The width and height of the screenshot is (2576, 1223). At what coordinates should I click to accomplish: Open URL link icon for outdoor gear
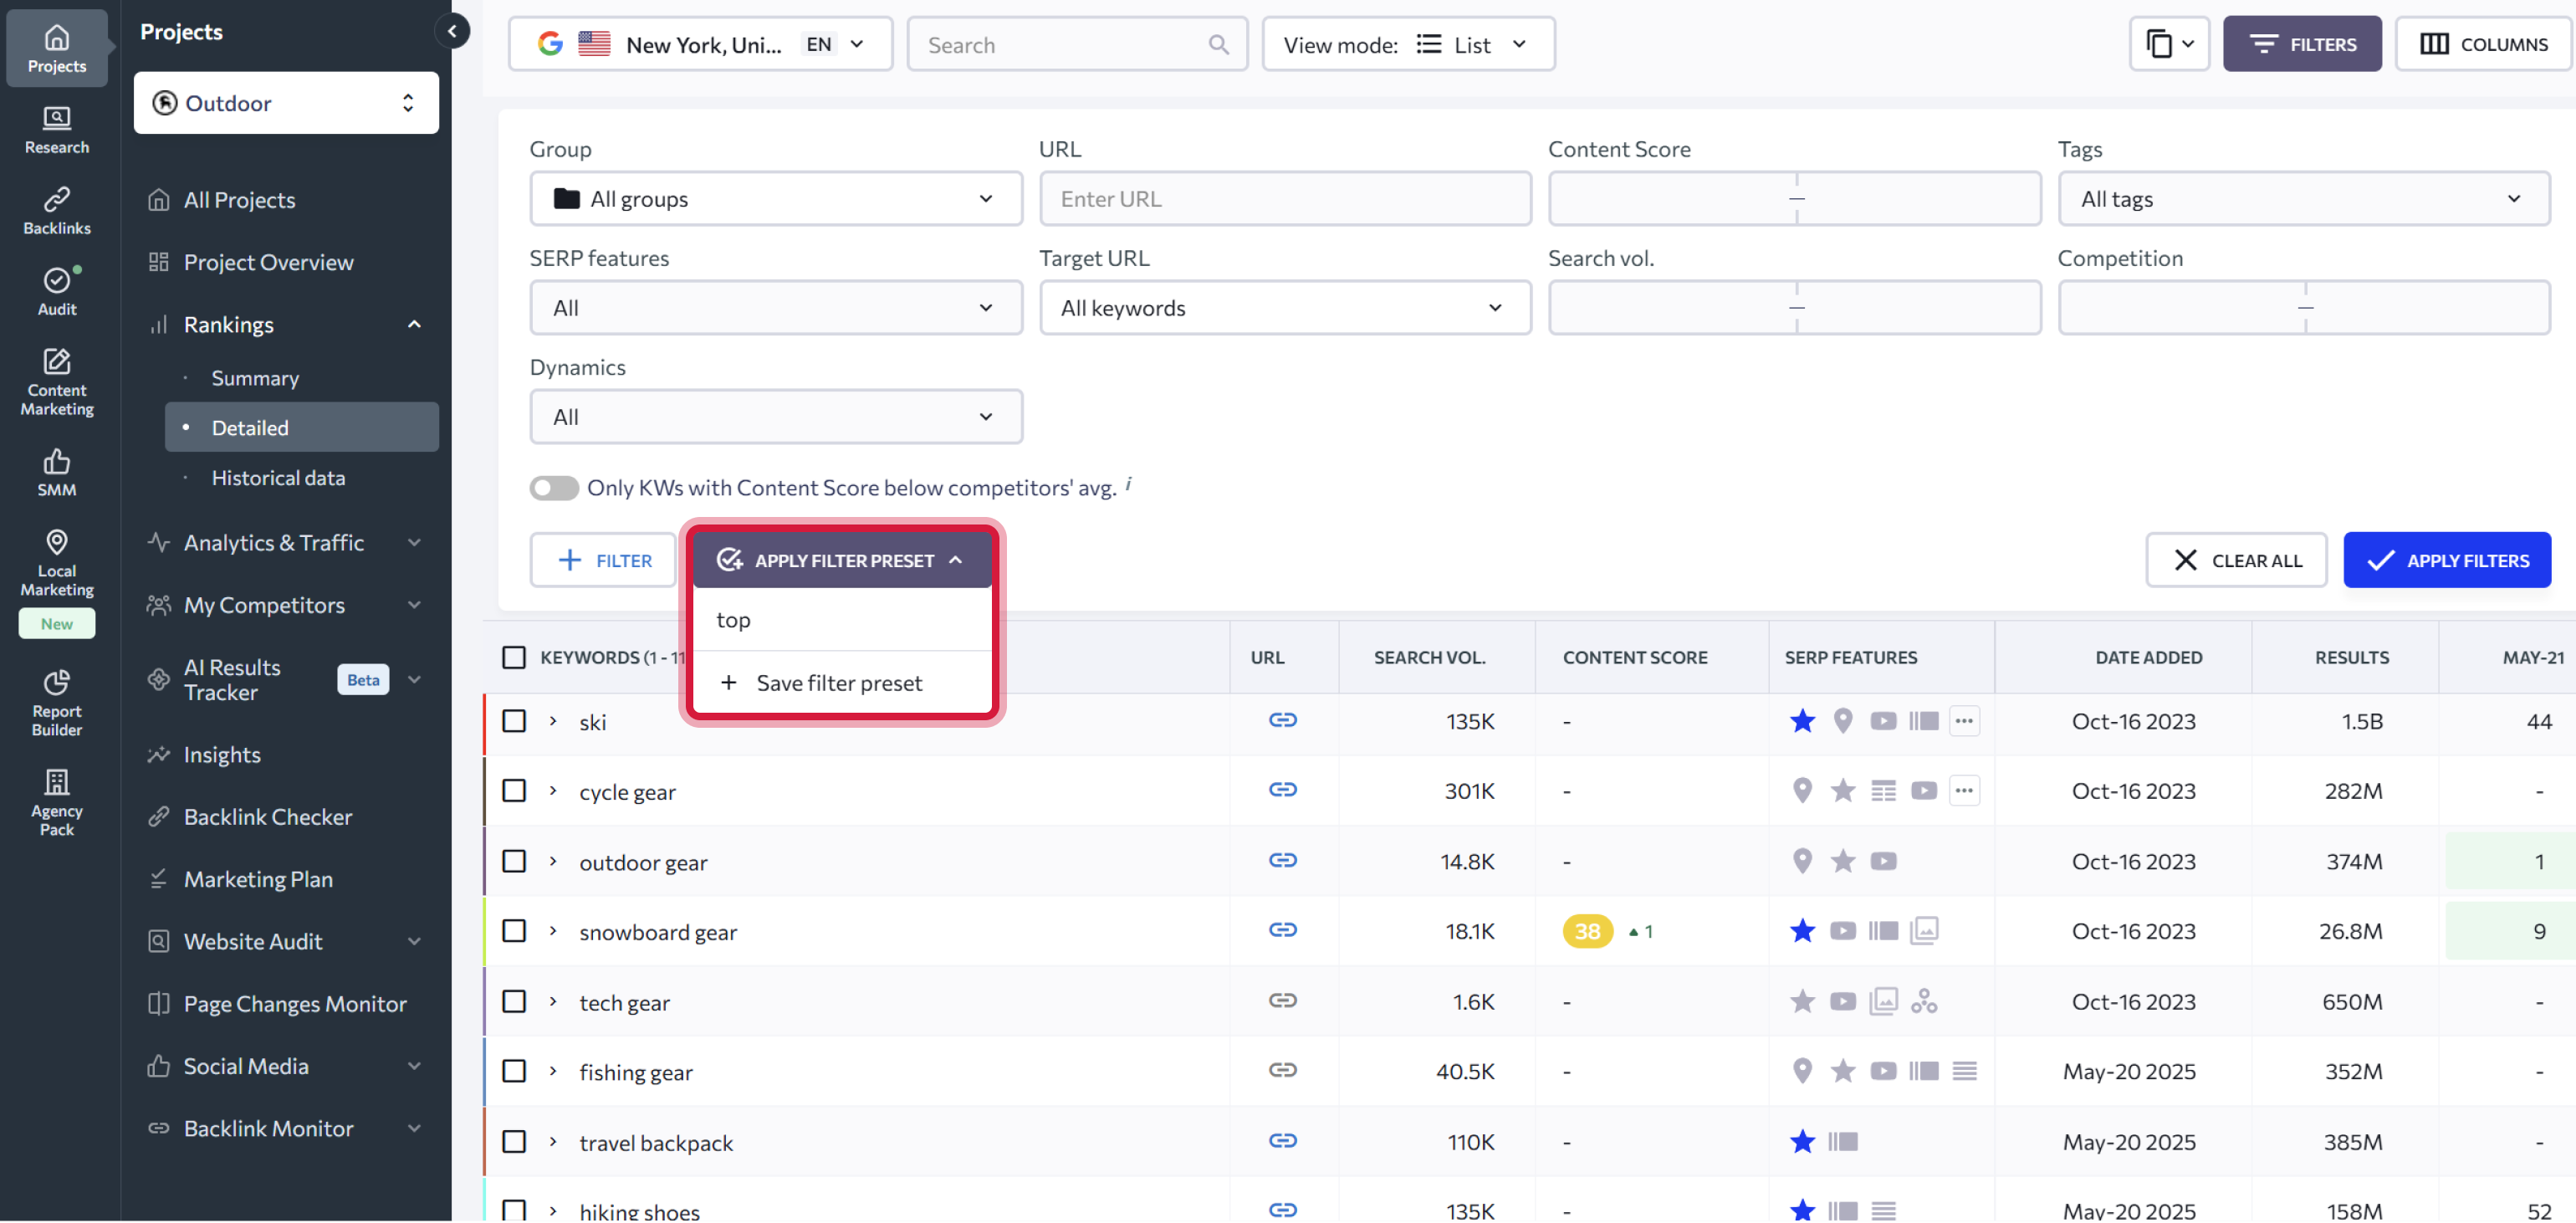[x=1283, y=861]
